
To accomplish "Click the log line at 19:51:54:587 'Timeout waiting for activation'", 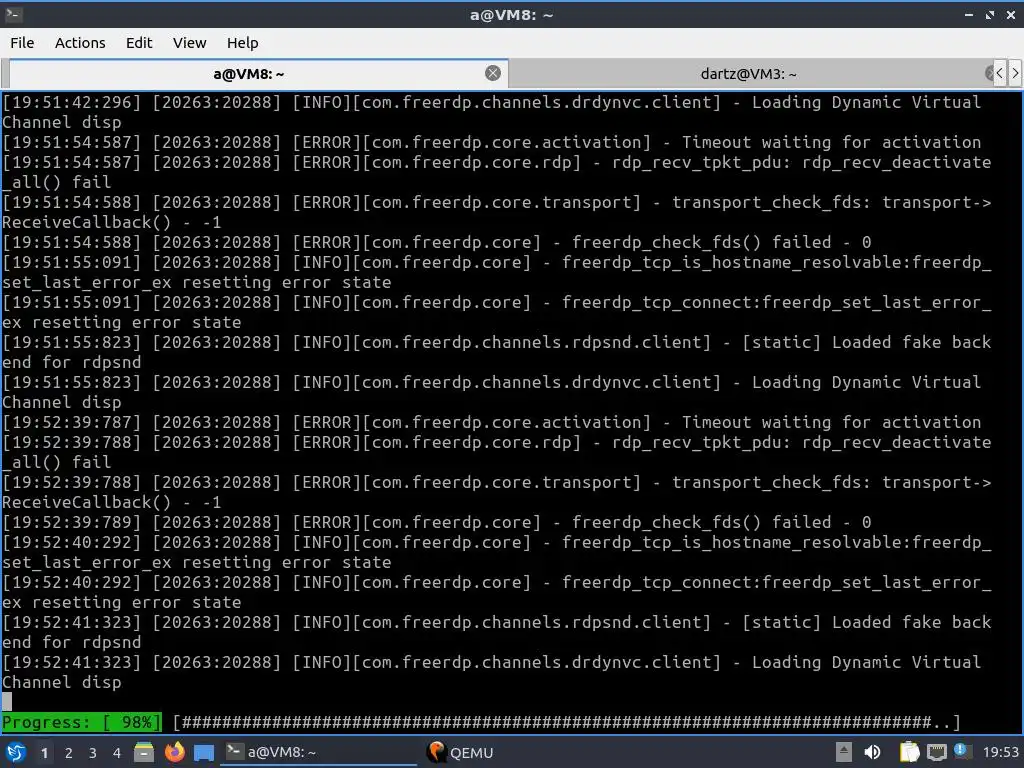I will point(491,142).
